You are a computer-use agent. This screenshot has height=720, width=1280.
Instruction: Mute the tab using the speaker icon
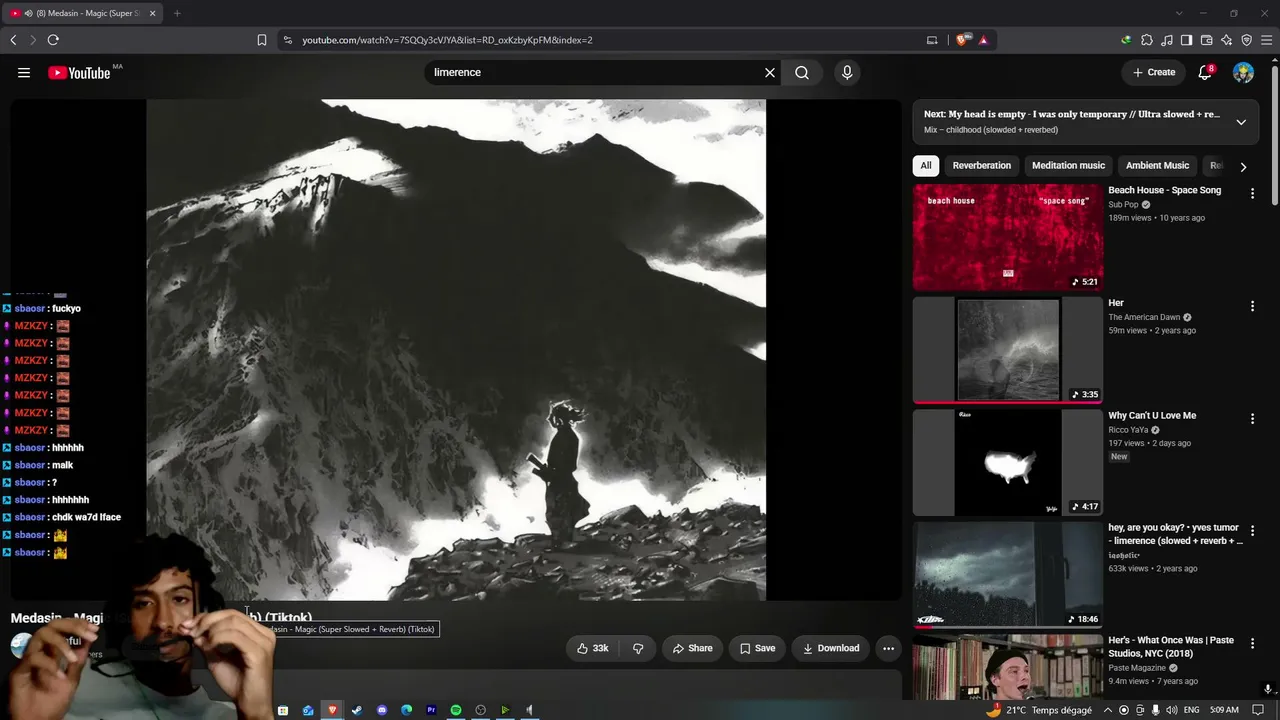pos(27,13)
